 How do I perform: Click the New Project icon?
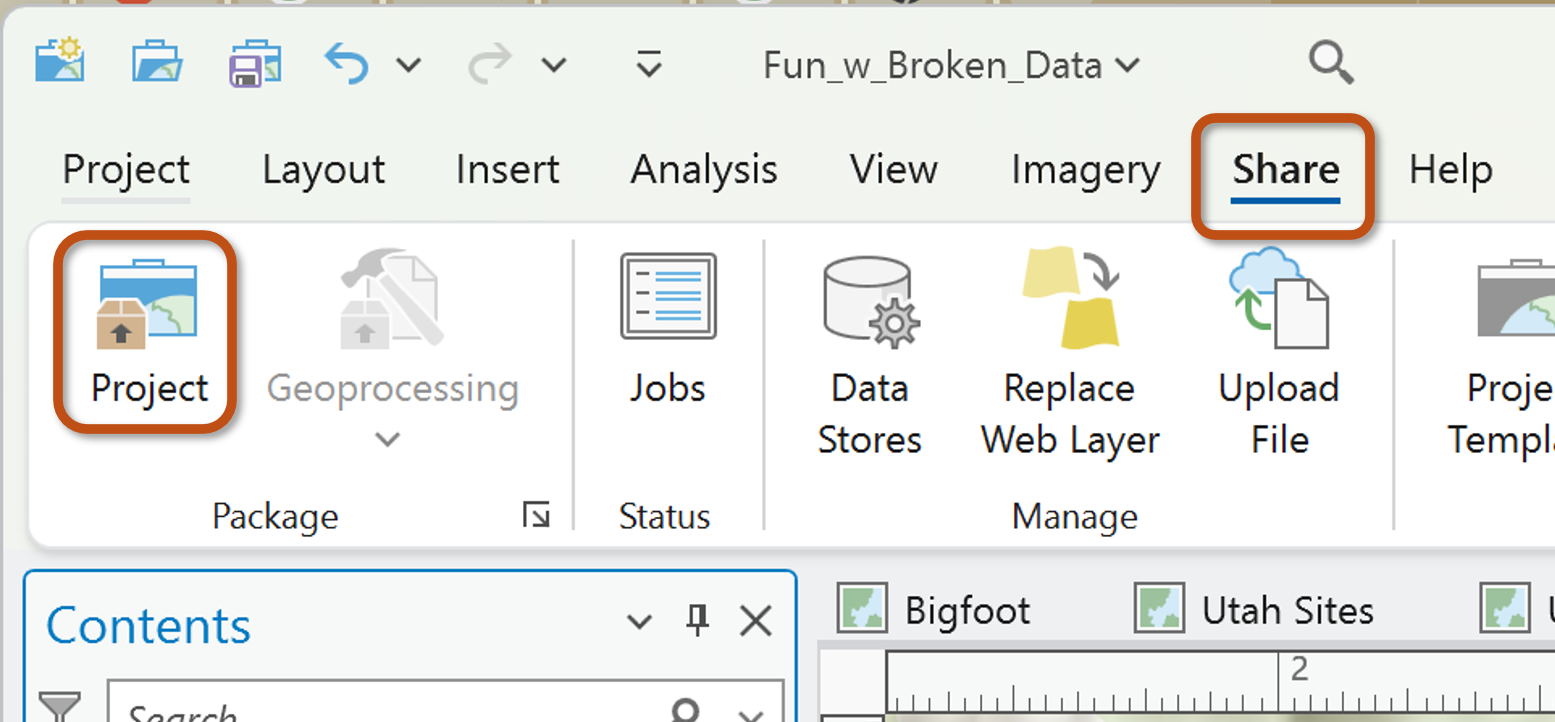coord(60,64)
